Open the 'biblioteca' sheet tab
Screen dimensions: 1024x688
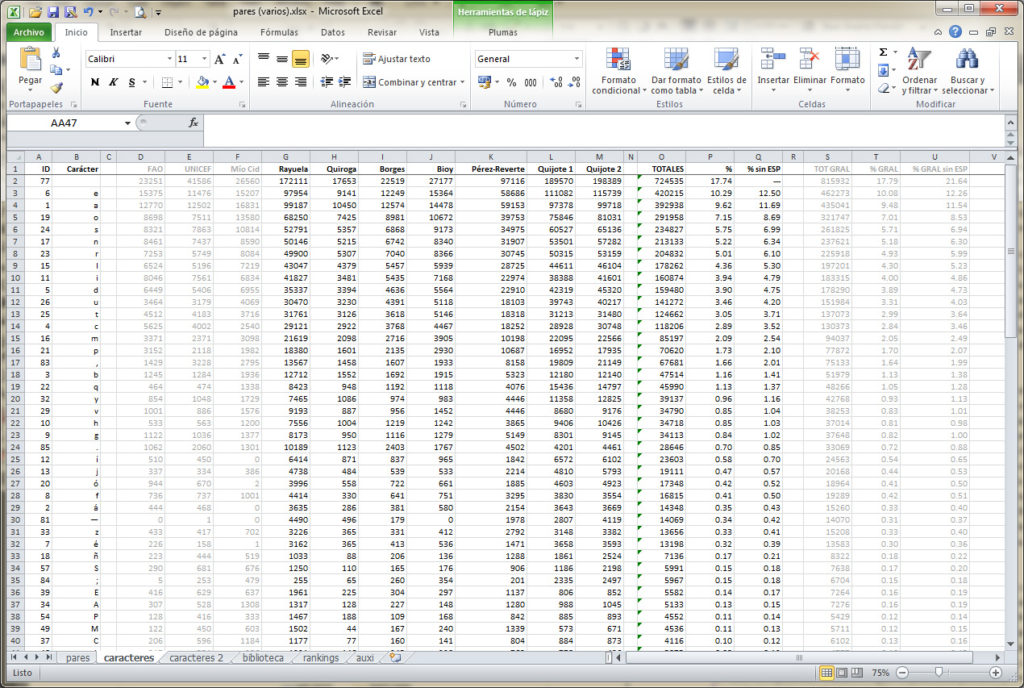263,658
